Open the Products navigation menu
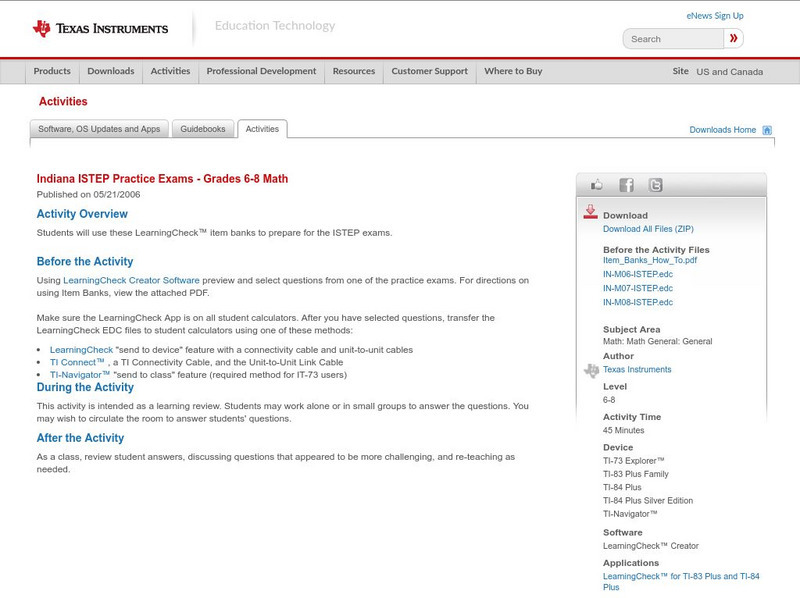Screen dimensions: 800x598 click(52, 71)
